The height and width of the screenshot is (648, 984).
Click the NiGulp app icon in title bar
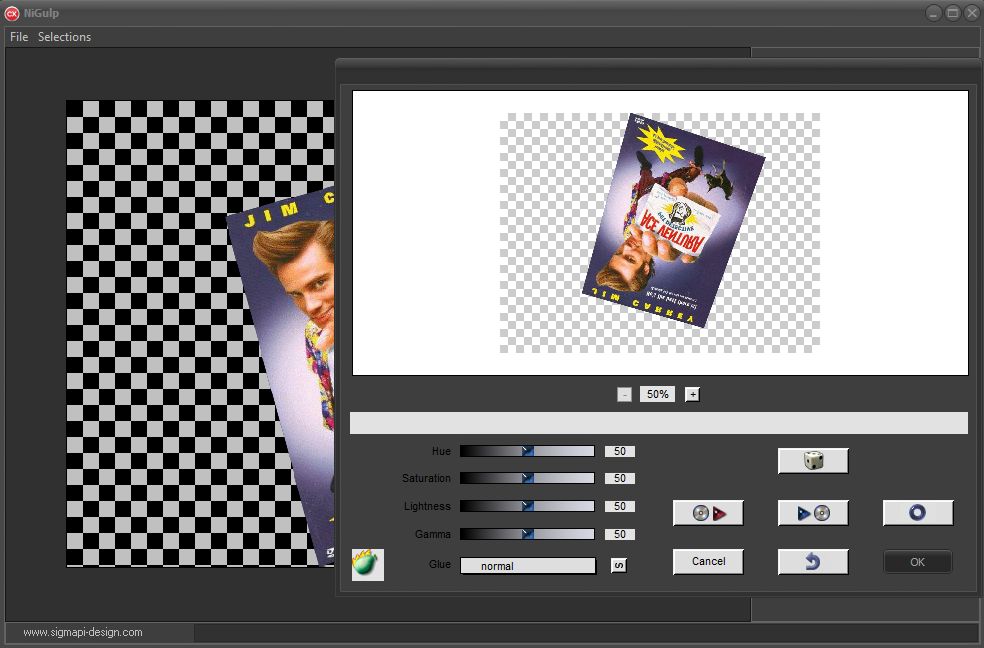pos(12,13)
